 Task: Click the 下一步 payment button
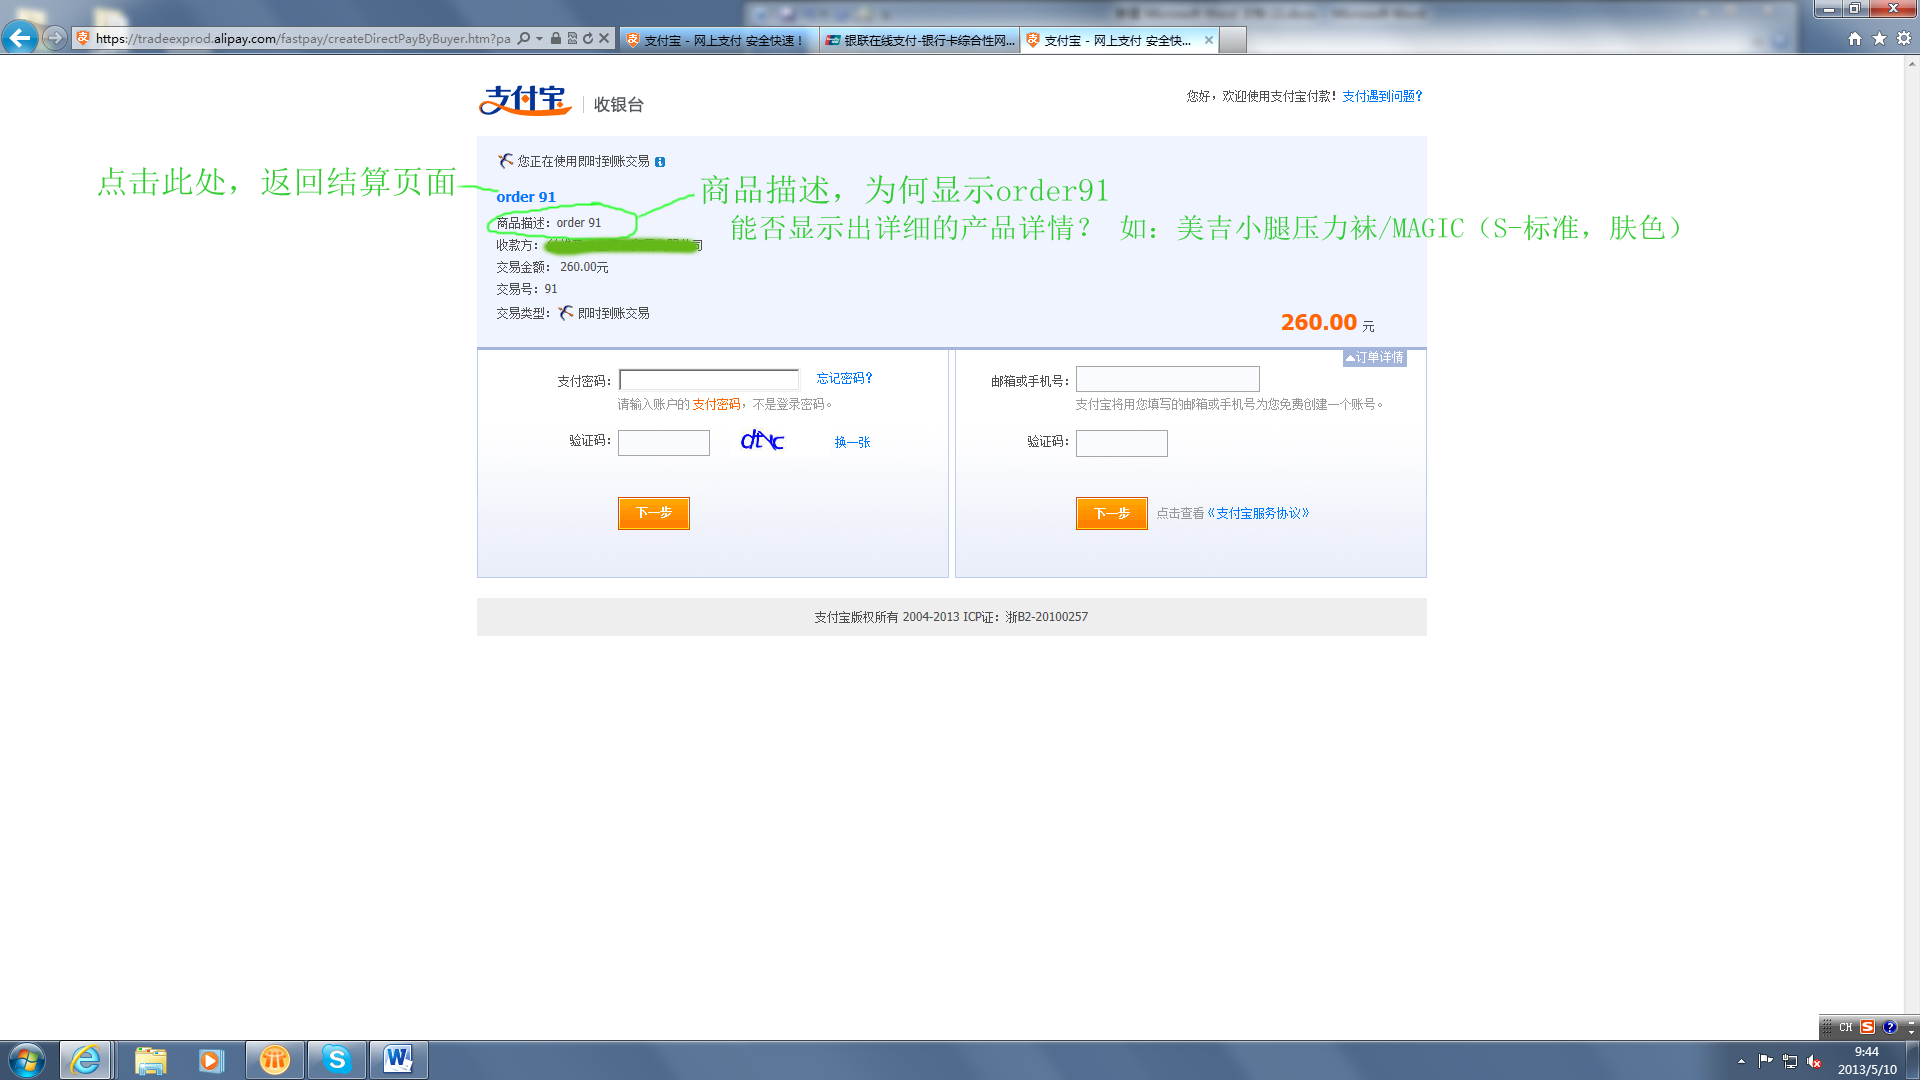(x=653, y=513)
